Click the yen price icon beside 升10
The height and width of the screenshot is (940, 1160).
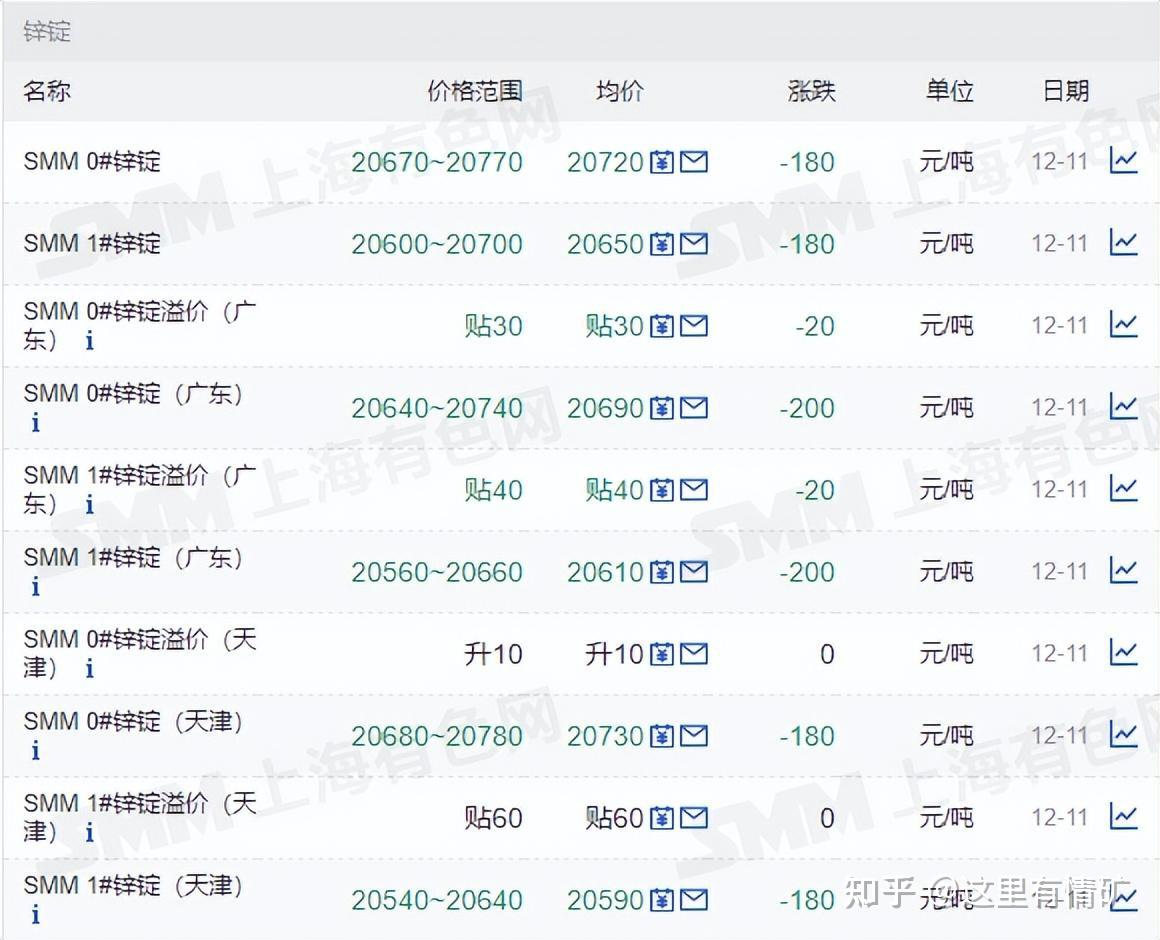[662, 654]
